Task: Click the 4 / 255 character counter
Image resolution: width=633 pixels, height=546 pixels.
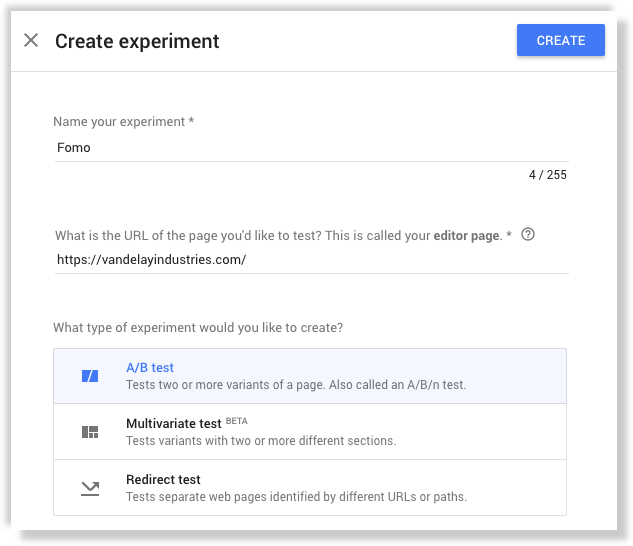Action: pos(547,175)
